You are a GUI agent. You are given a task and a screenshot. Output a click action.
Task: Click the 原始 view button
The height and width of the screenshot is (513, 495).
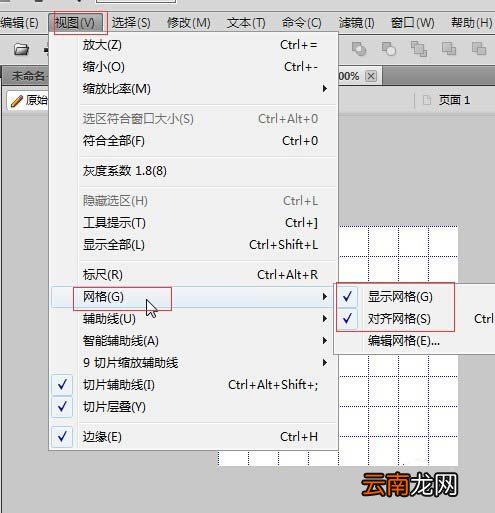28,100
